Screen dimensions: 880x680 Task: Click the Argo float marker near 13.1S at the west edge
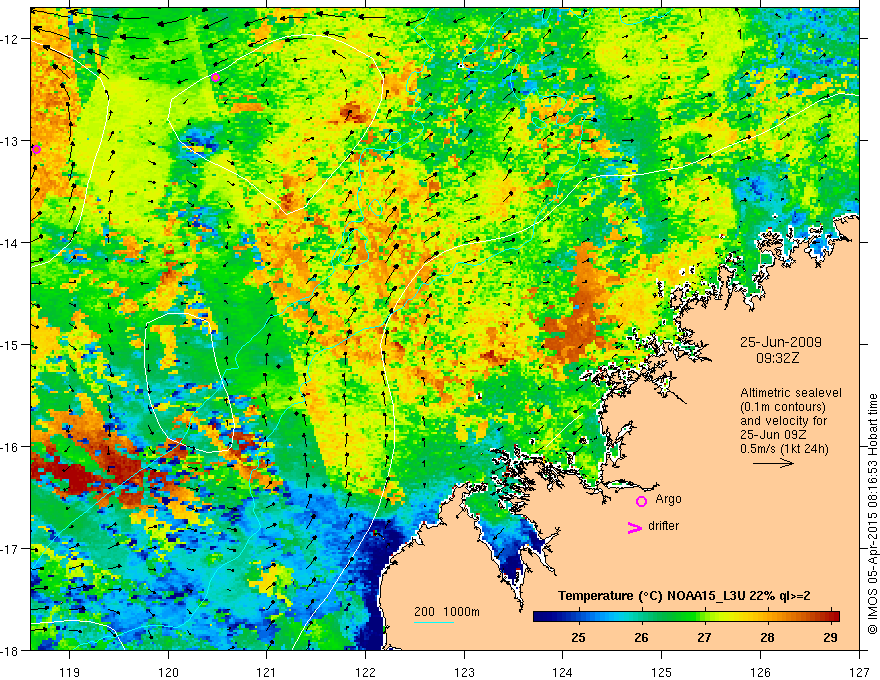click(x=36, y=149)
